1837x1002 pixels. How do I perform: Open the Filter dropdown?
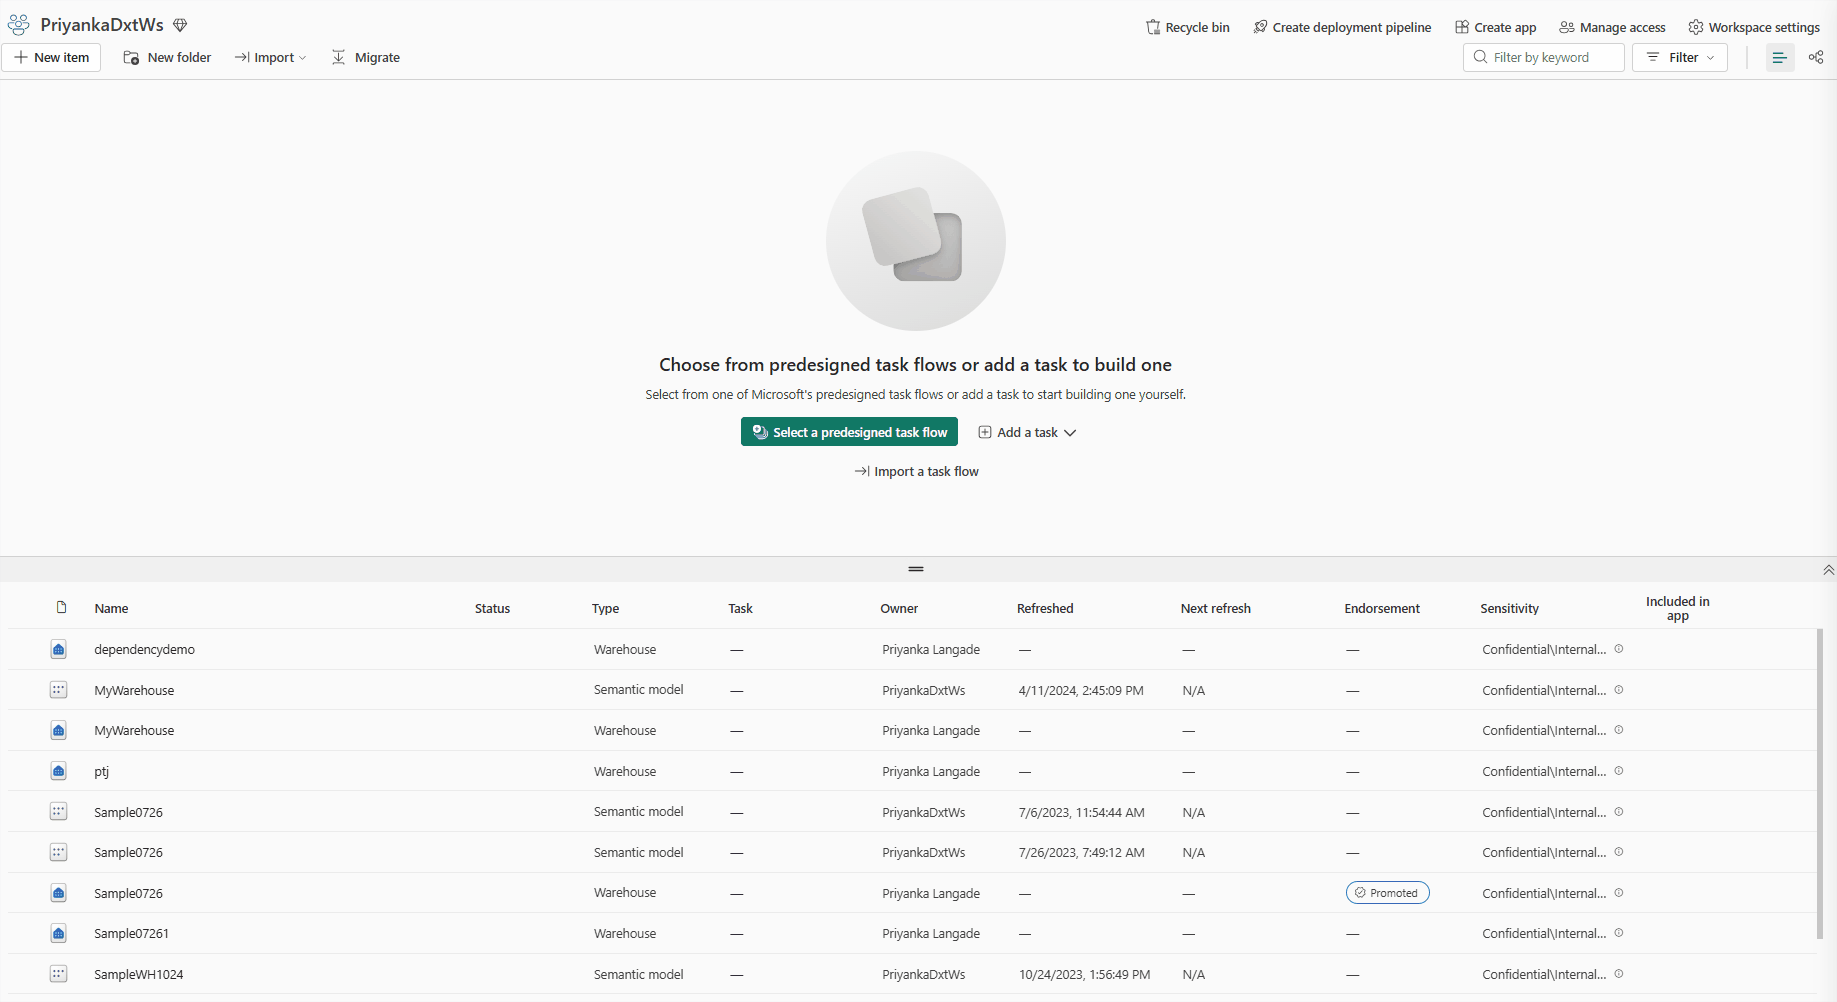pos(1680,57)
